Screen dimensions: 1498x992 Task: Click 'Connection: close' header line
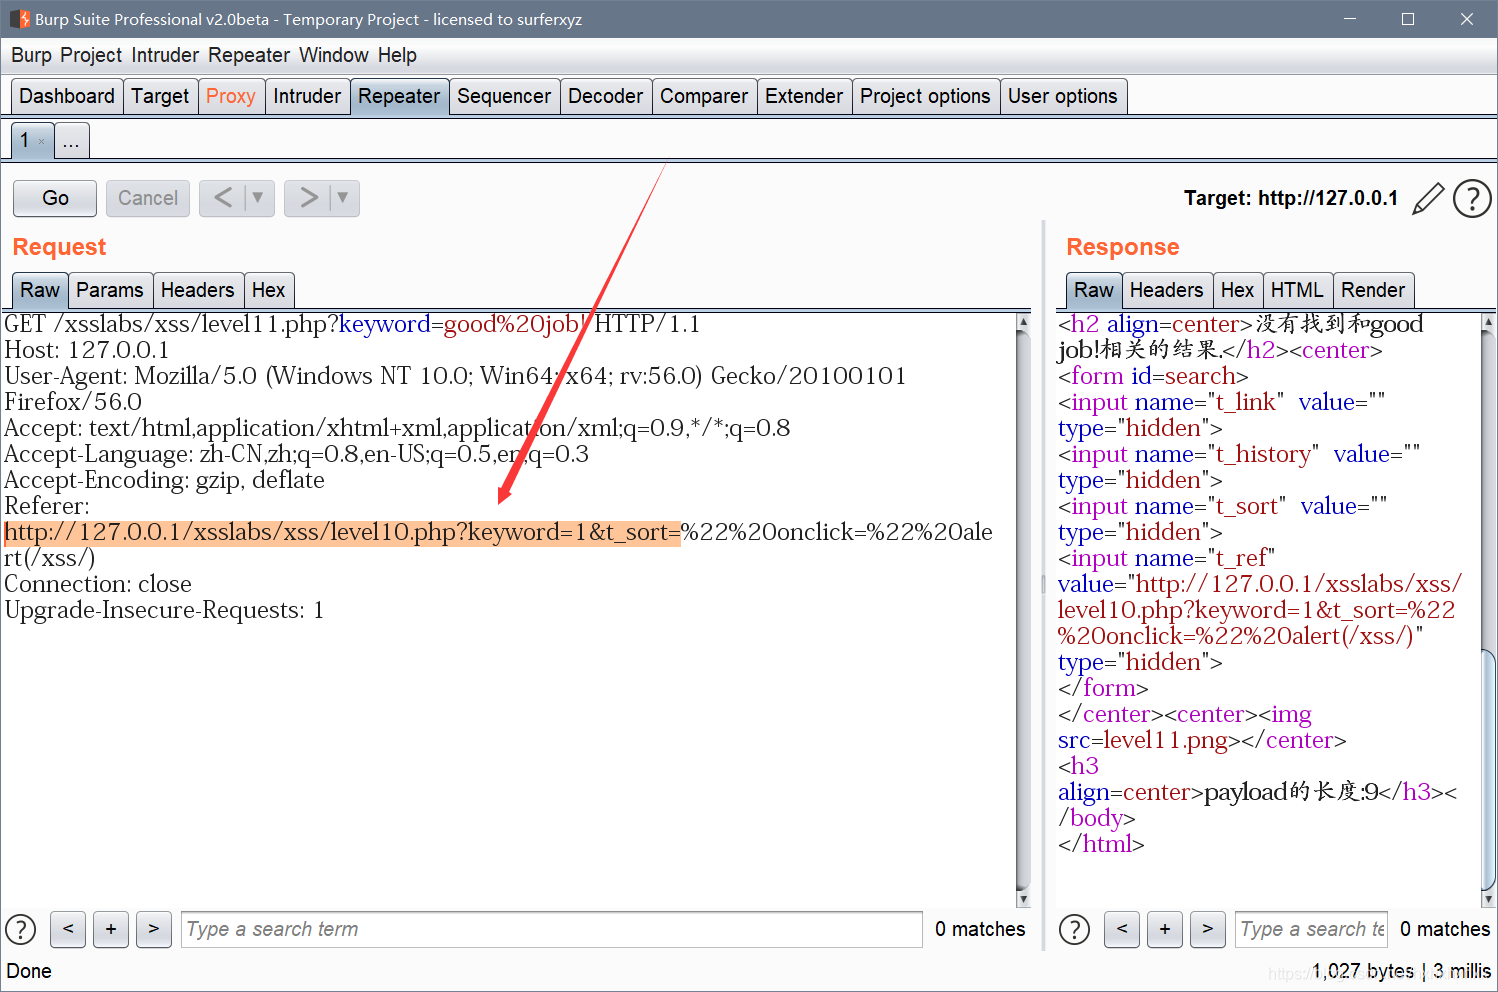98,584
